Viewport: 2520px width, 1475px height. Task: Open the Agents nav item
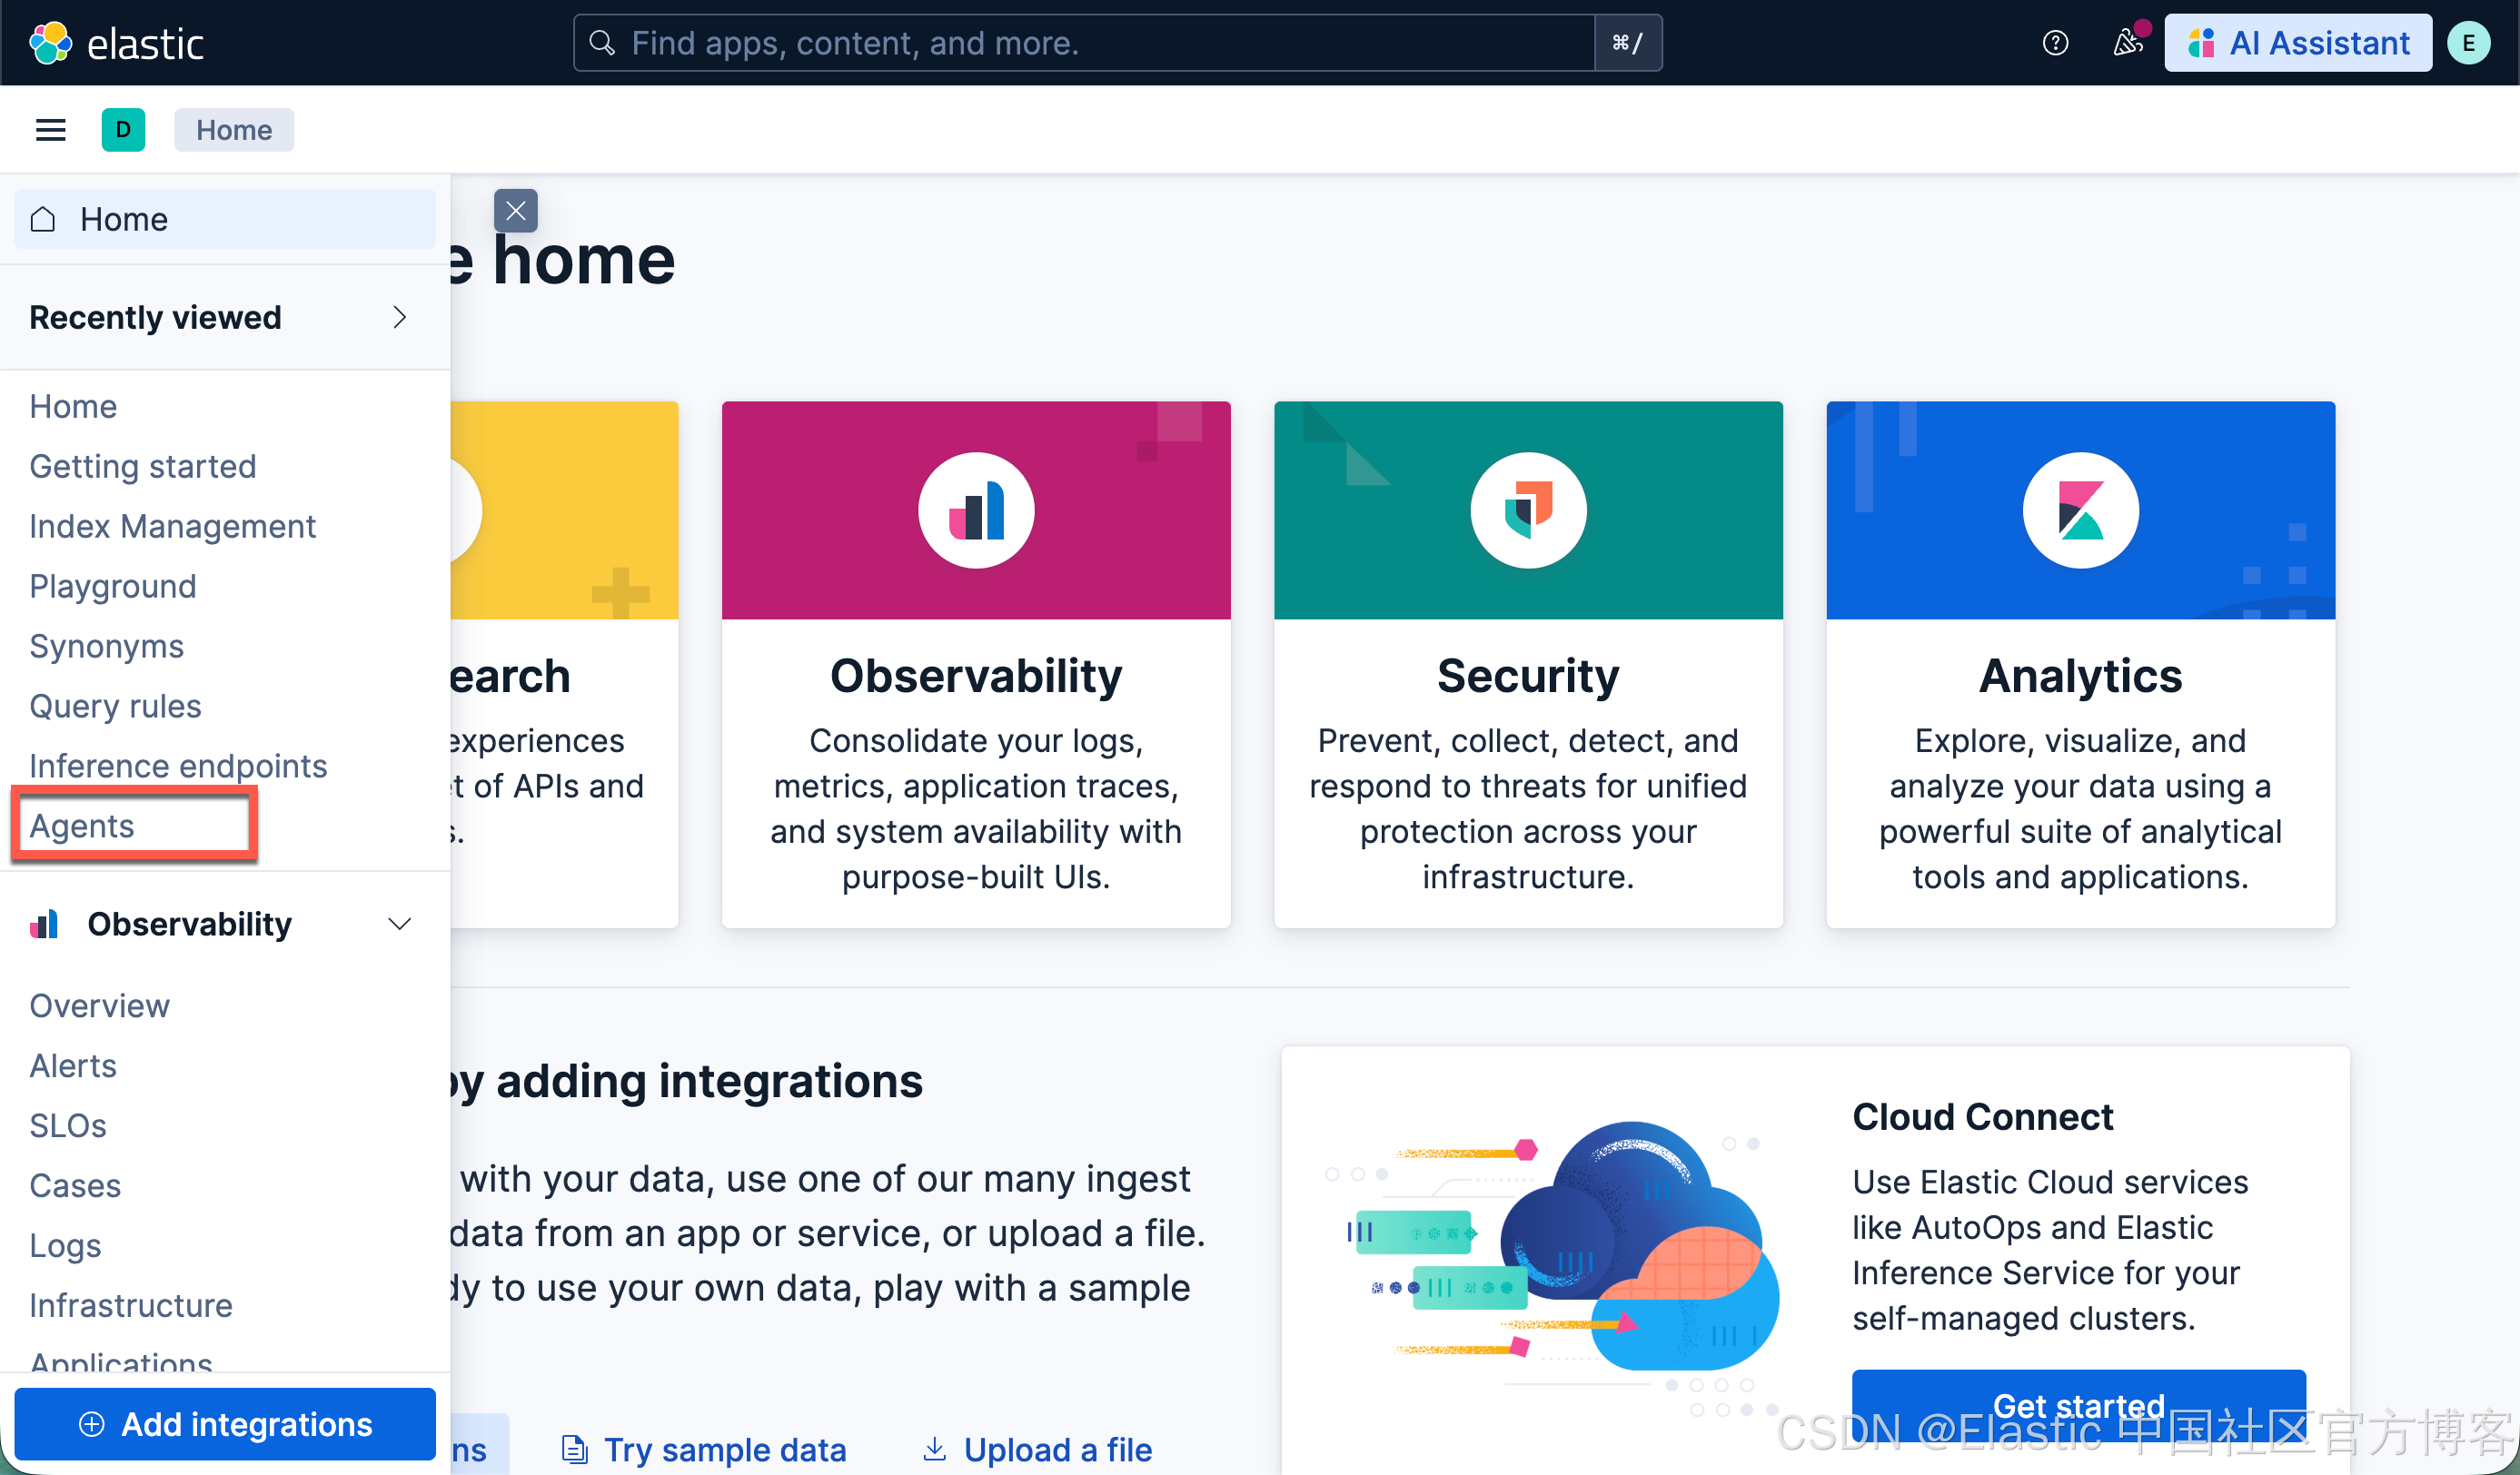[82, 826]
